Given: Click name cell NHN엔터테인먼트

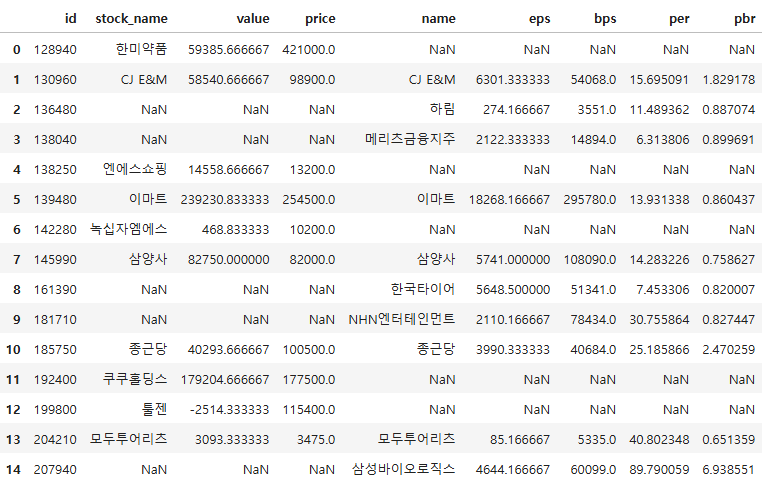Looking at the screenshot, I should (x=402, y=320).
